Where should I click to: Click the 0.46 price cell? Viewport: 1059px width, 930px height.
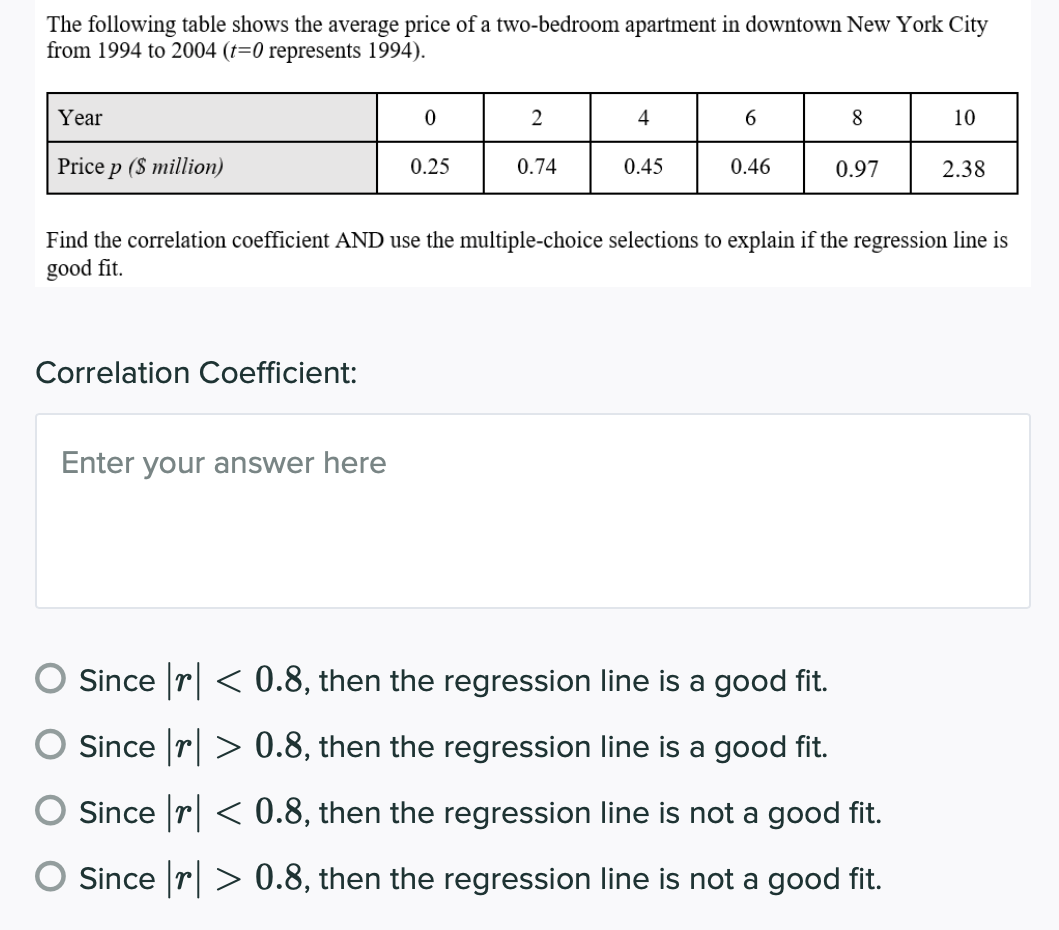tap(750, 167)
